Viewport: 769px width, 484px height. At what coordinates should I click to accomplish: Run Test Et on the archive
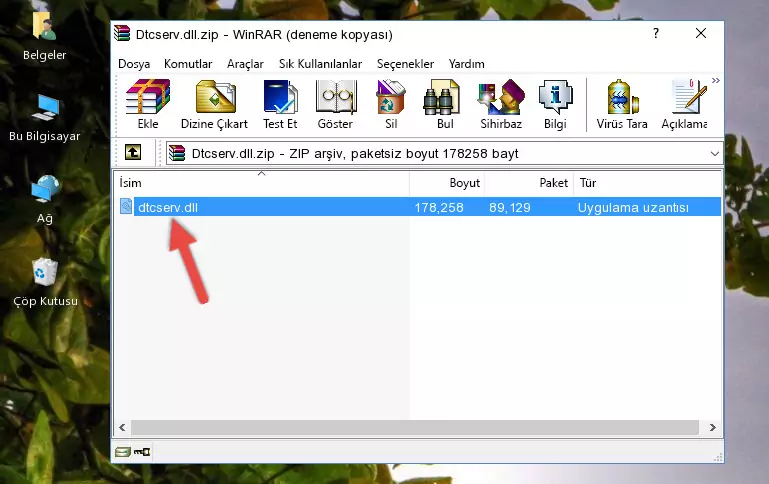pos(280,104)
